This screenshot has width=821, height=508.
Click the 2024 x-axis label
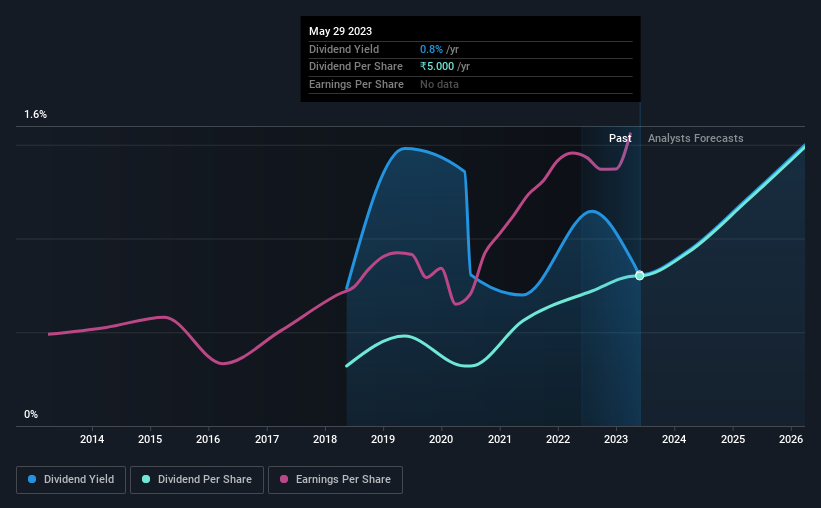tap(674, 439)
